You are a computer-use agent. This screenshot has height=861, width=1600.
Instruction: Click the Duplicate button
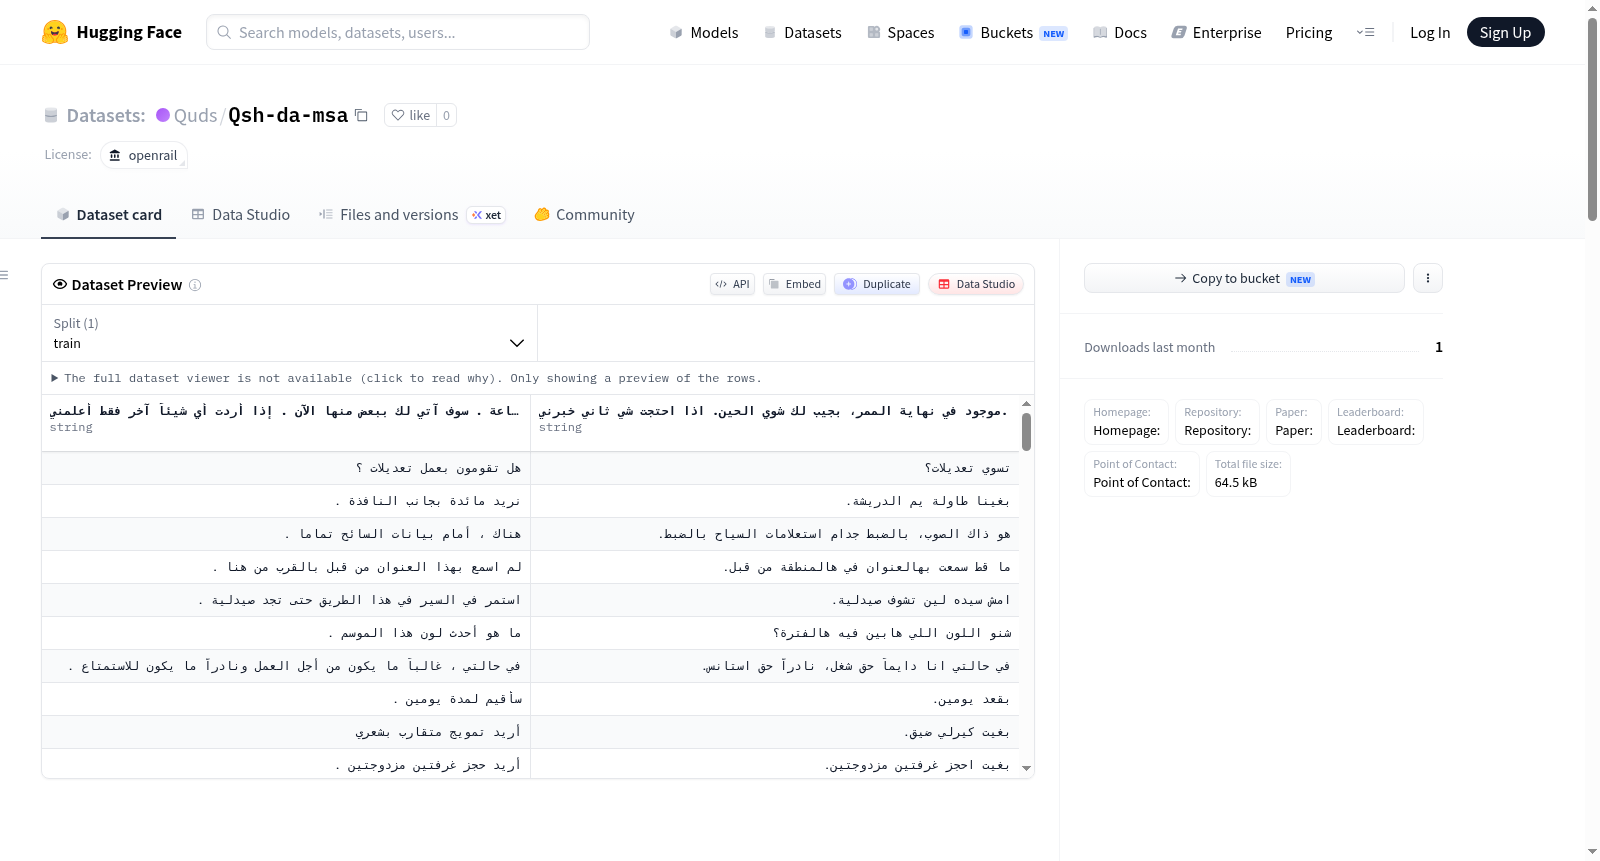tap(877, 284)
